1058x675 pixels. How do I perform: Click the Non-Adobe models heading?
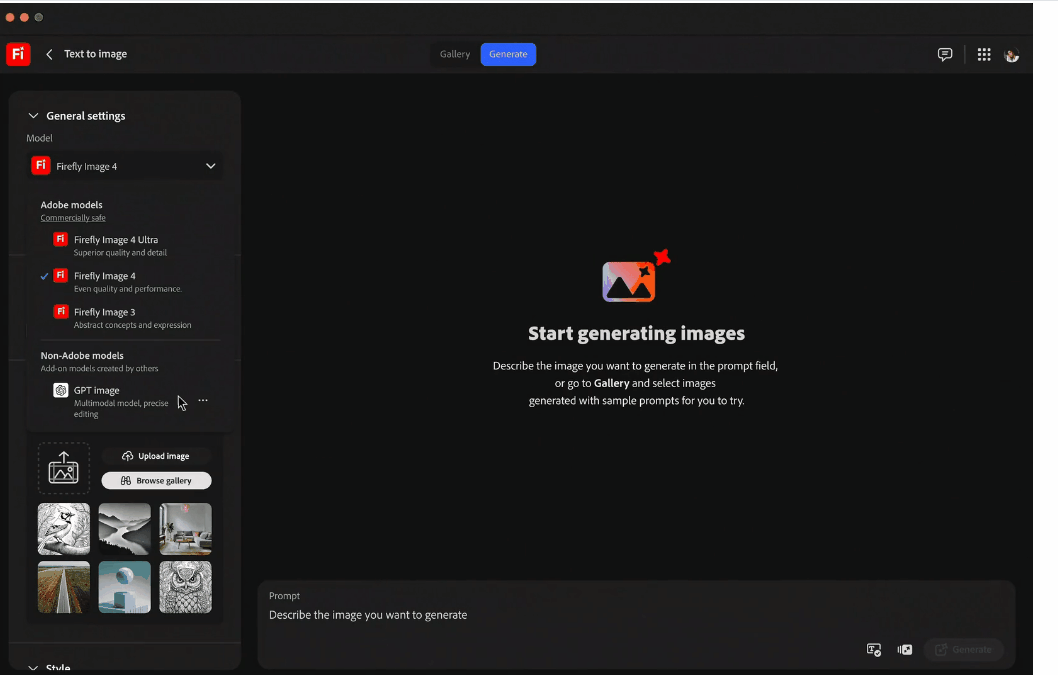[x=82, y=356]
